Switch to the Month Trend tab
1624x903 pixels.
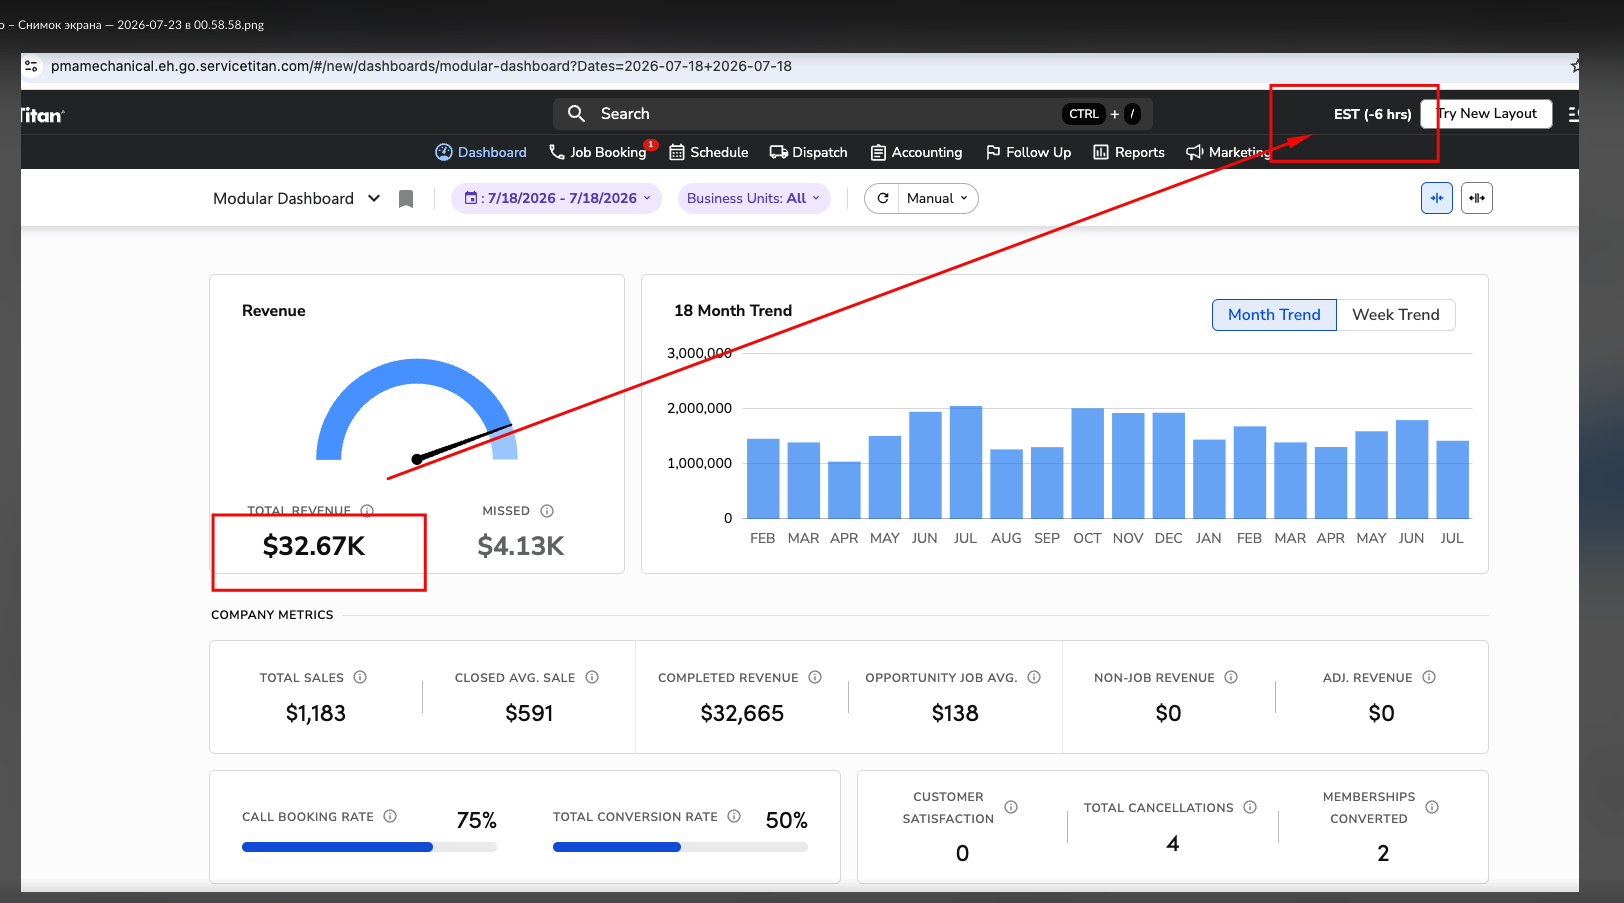click(1274, 315)
